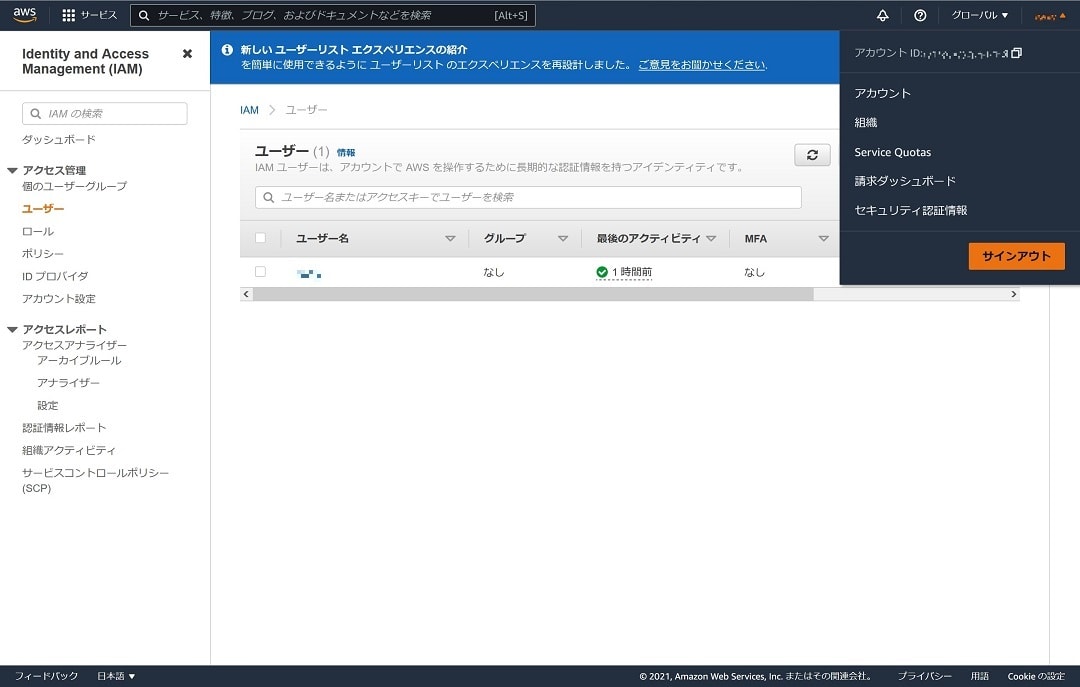Copy the account ID with copy icon
This screenshot has width=1080, height=687.
[1017, 53]
